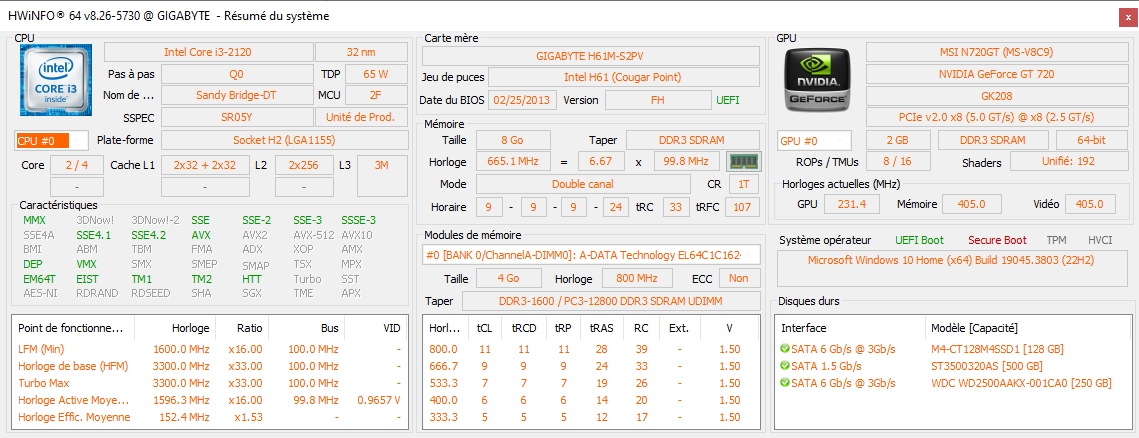Click the Socket H2 (LGA1155) field
This screenshot has width=1139, height=438.
pyautogui.click(x=283, y=140)
